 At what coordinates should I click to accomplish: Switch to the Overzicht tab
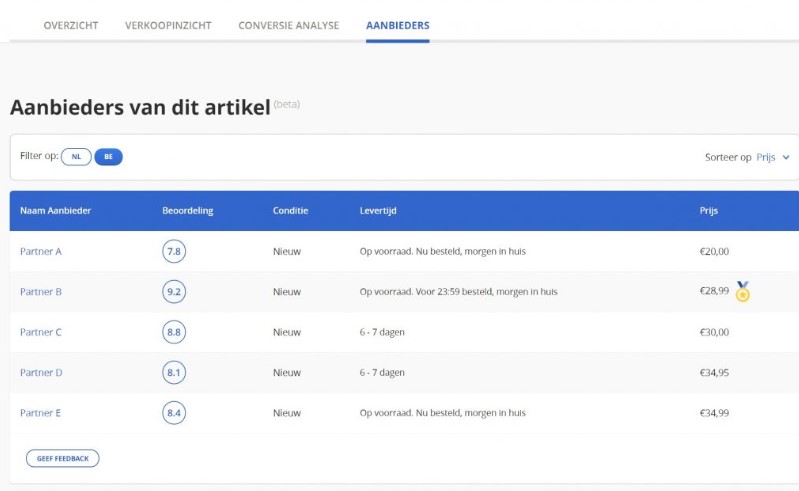71,25
